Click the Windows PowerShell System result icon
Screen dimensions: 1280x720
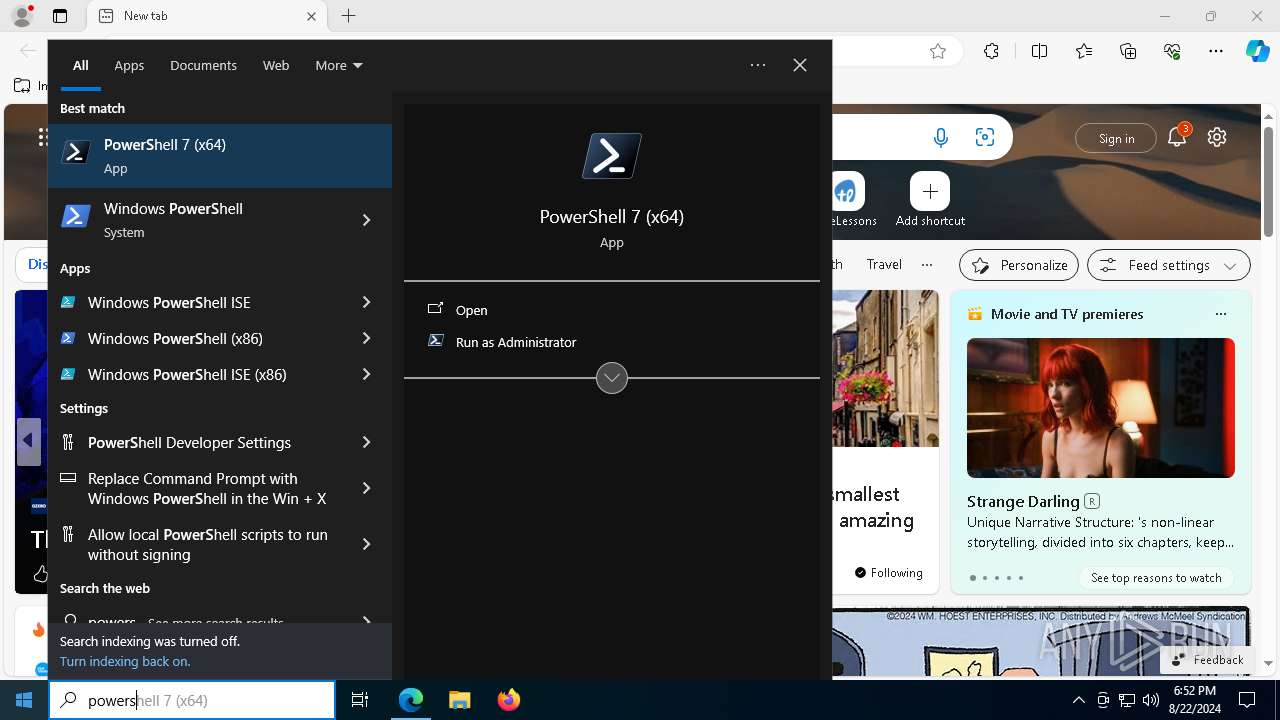point(76,216)
